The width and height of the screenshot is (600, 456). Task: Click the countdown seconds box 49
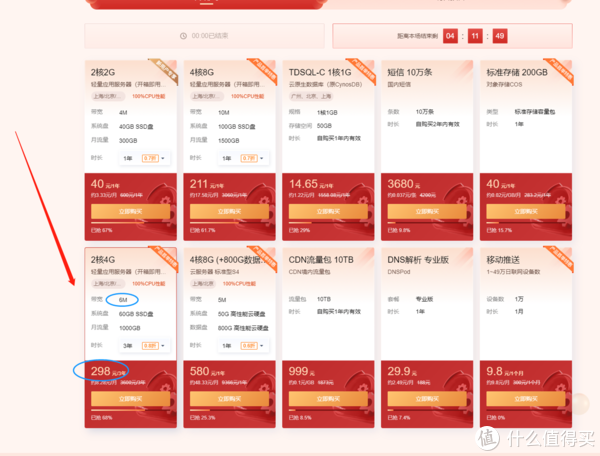500,36
